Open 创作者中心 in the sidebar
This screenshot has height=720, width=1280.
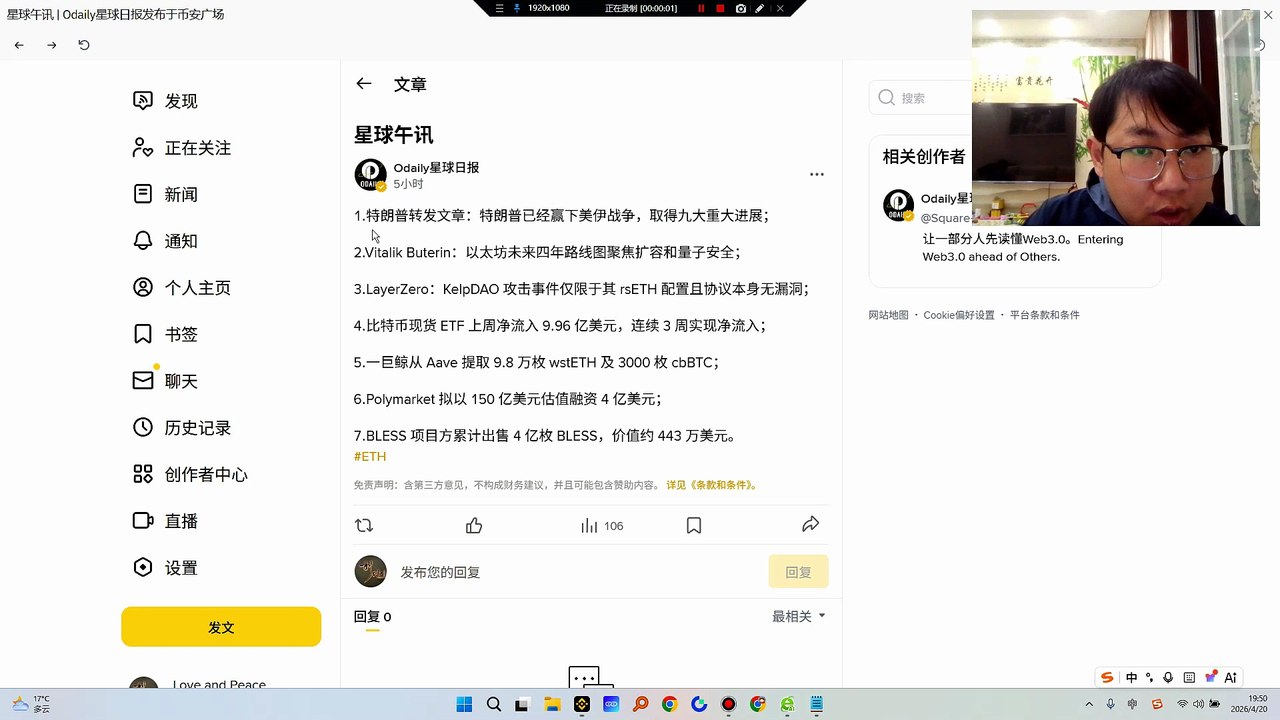190,474
